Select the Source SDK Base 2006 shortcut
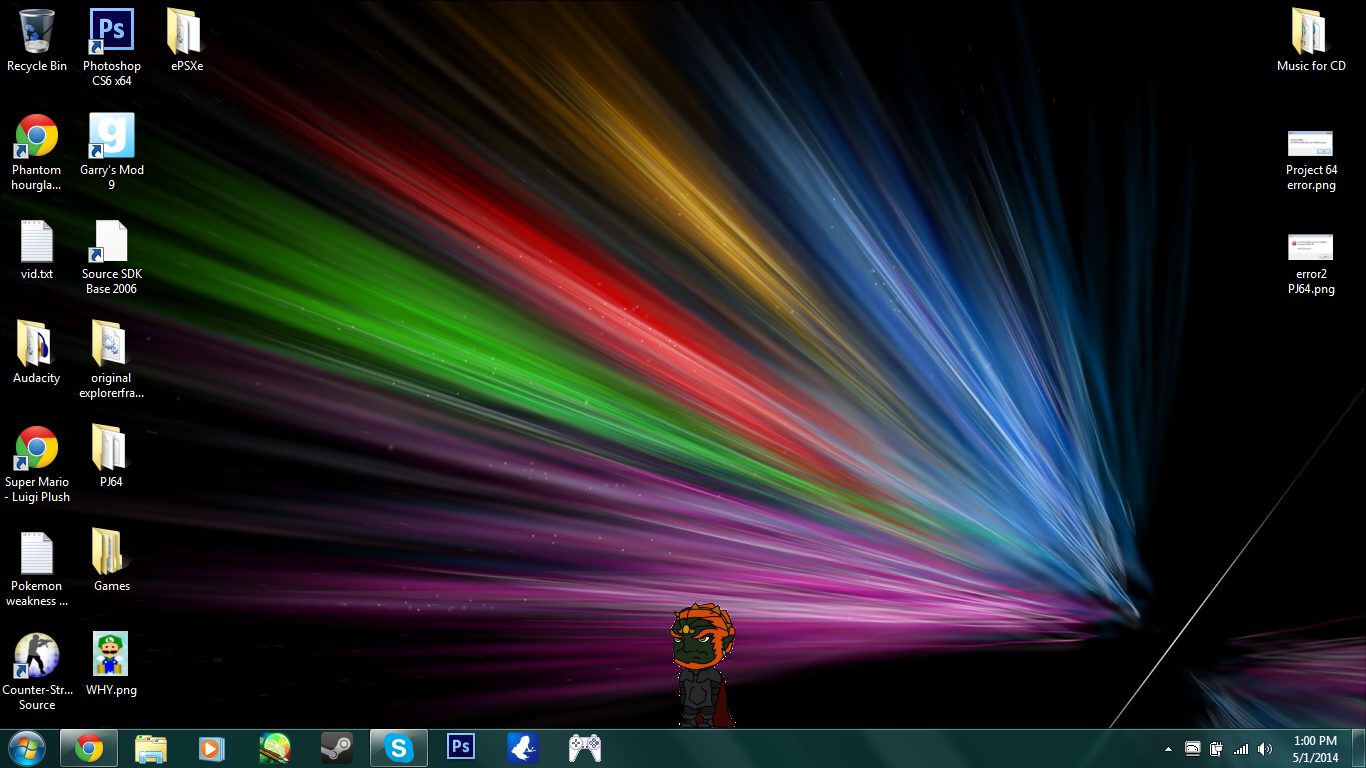The height and width of the screenshot is (768, 1366). tap(111, 257)
